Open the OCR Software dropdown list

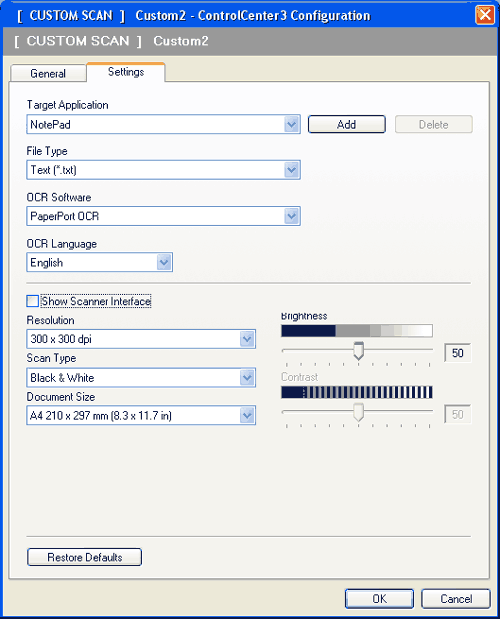pyautogui.click(x=291, y=216)
